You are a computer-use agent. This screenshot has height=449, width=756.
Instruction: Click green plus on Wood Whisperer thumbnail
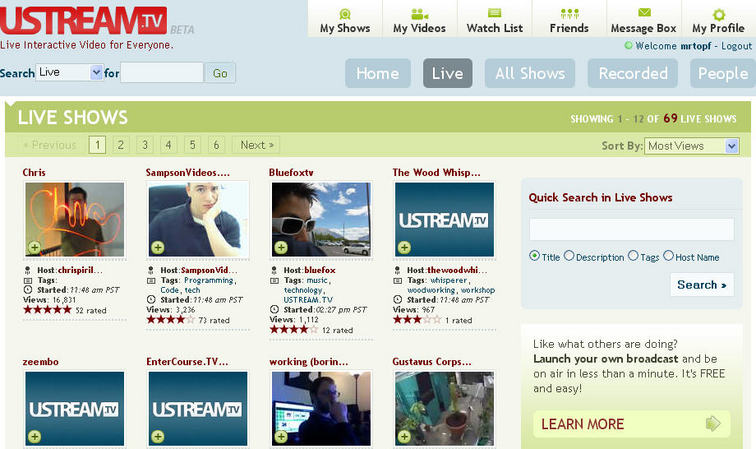pyautogui.click(x=405, y=247)
